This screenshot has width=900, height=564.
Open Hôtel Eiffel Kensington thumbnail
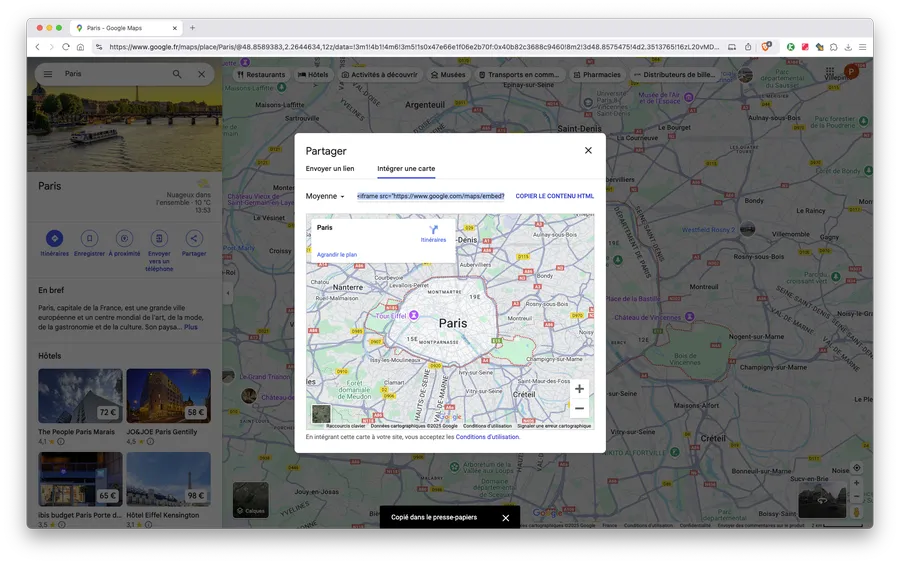coord(169,479)
